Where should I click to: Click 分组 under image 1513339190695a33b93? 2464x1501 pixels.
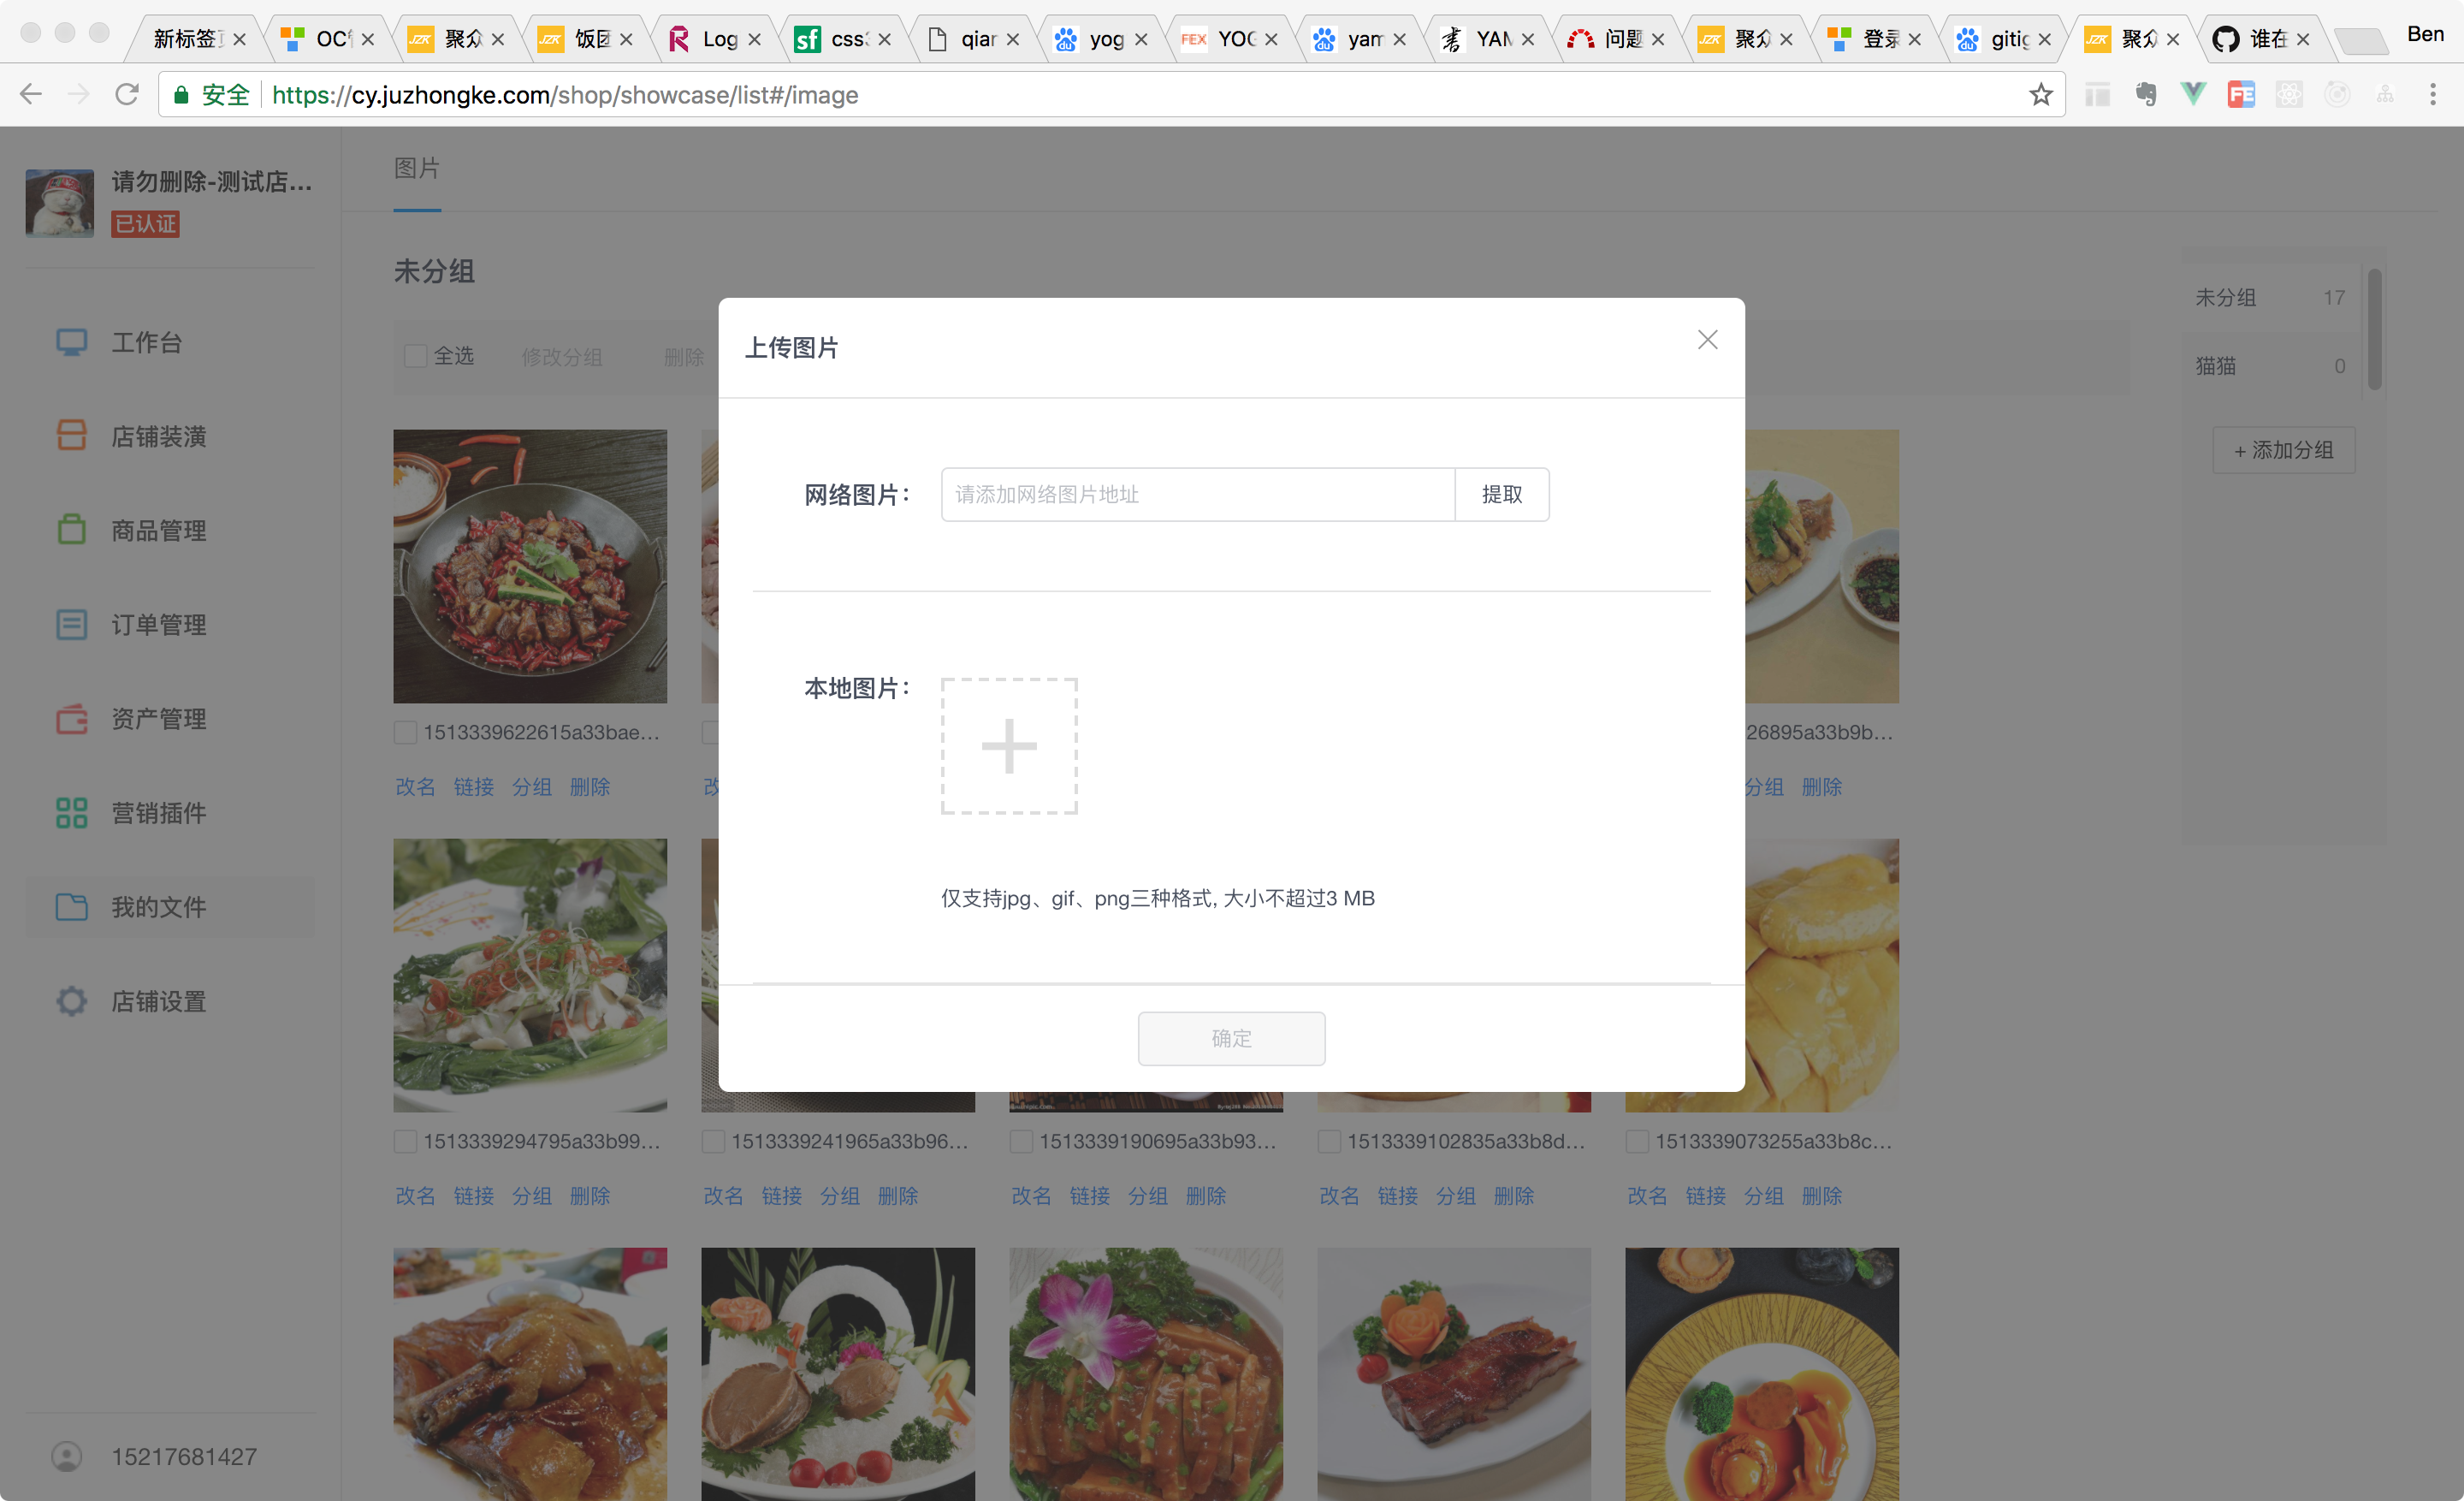[1147, 1196]
